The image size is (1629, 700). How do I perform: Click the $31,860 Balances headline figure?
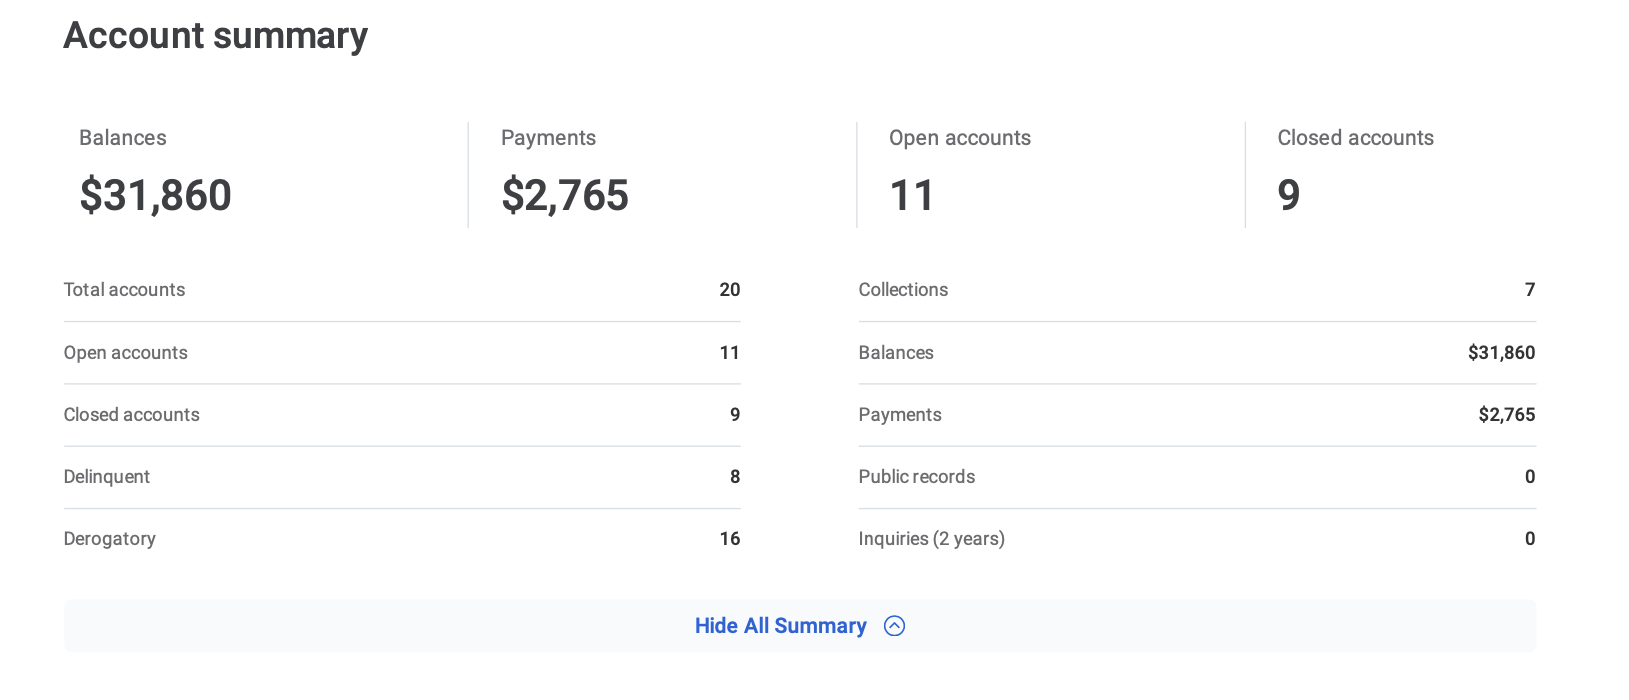coord(156,195)
